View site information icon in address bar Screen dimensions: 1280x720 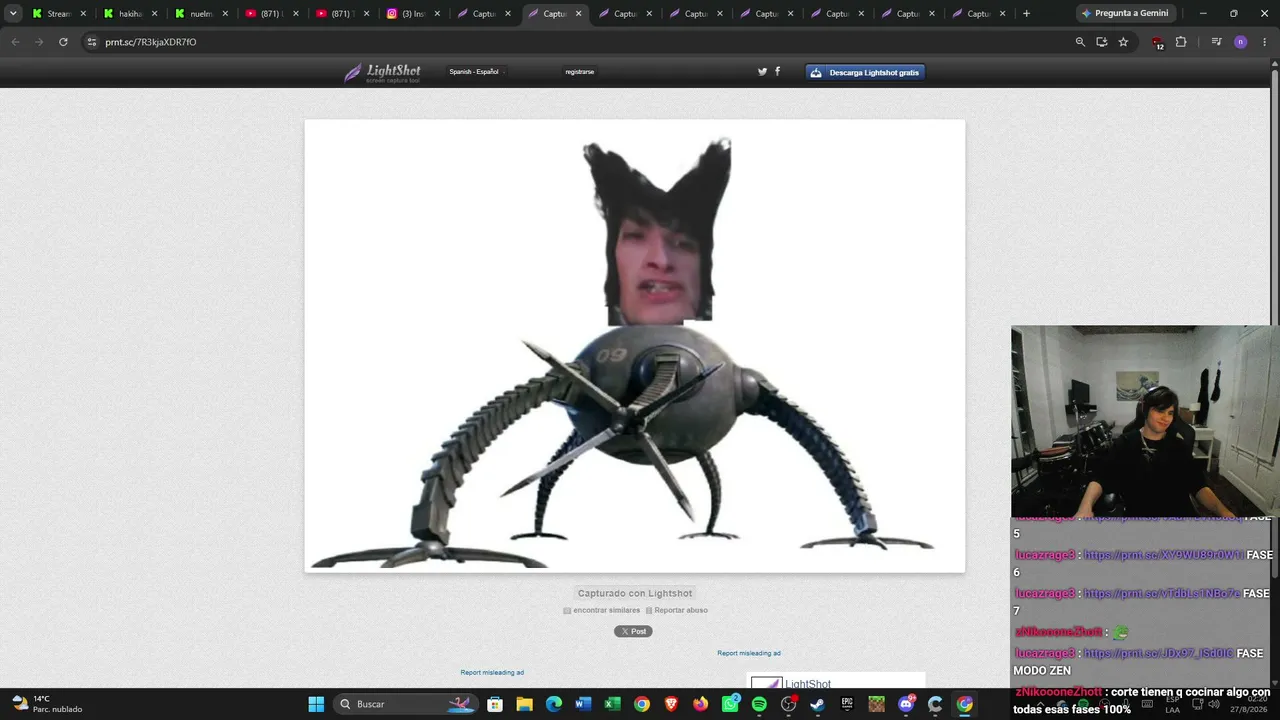click(91, 42)
